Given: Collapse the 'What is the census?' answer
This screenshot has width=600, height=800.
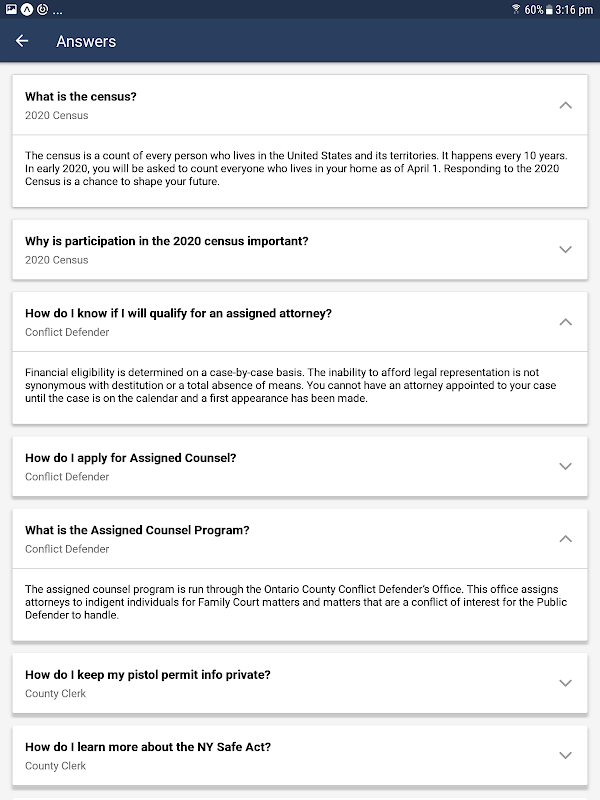Looking at the screenshot, I should click(565, 105).
